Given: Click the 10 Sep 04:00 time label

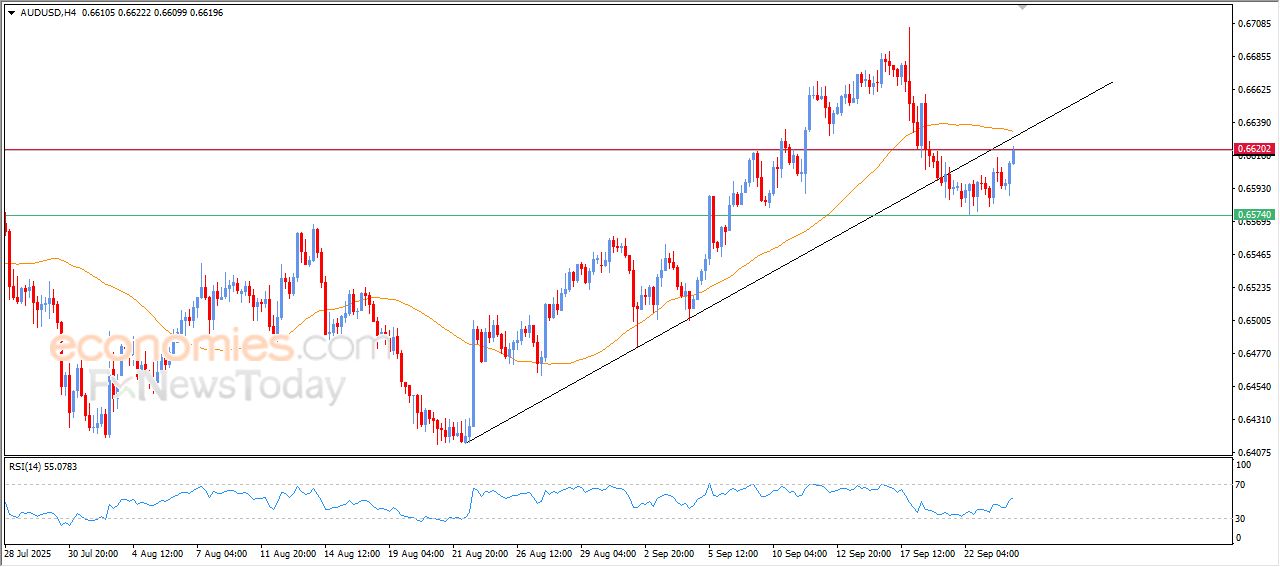Looking at the screenshot, I should tap(800, 553).
